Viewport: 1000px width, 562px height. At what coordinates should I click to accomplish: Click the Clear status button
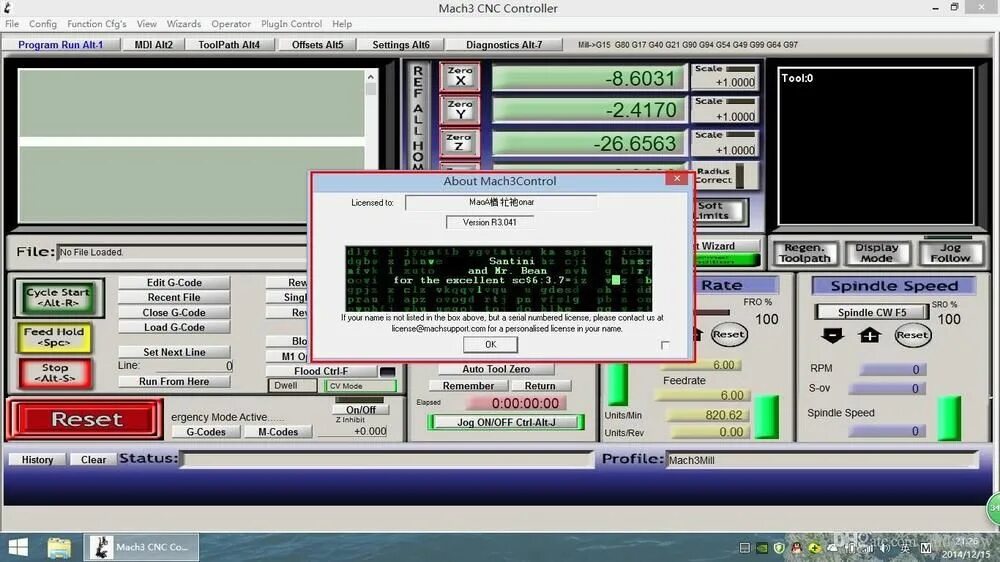click(93, 459)
